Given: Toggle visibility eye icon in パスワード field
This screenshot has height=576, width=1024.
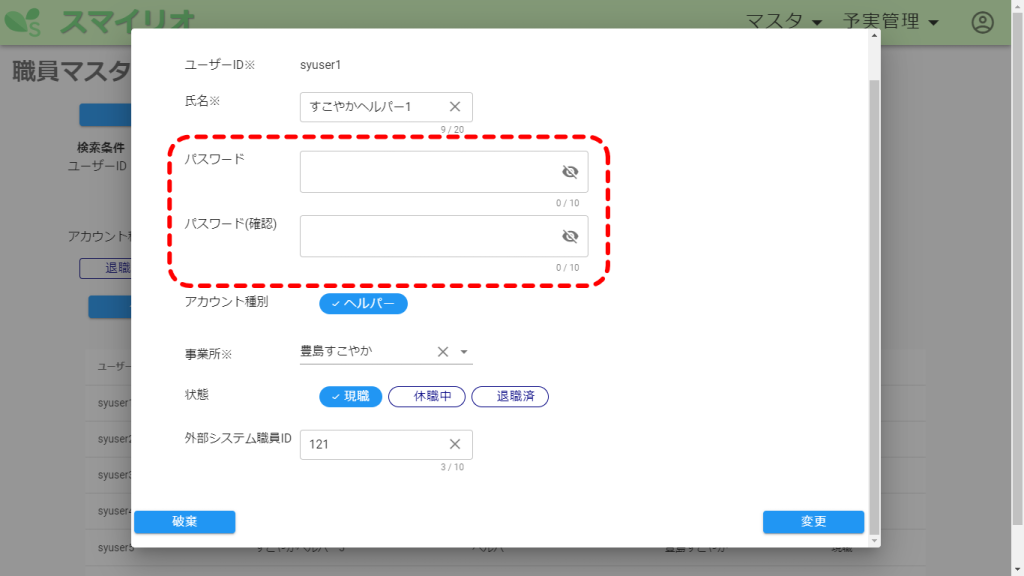Looking at the screenshot, I should pyautogui.click(x=570, y=172).
